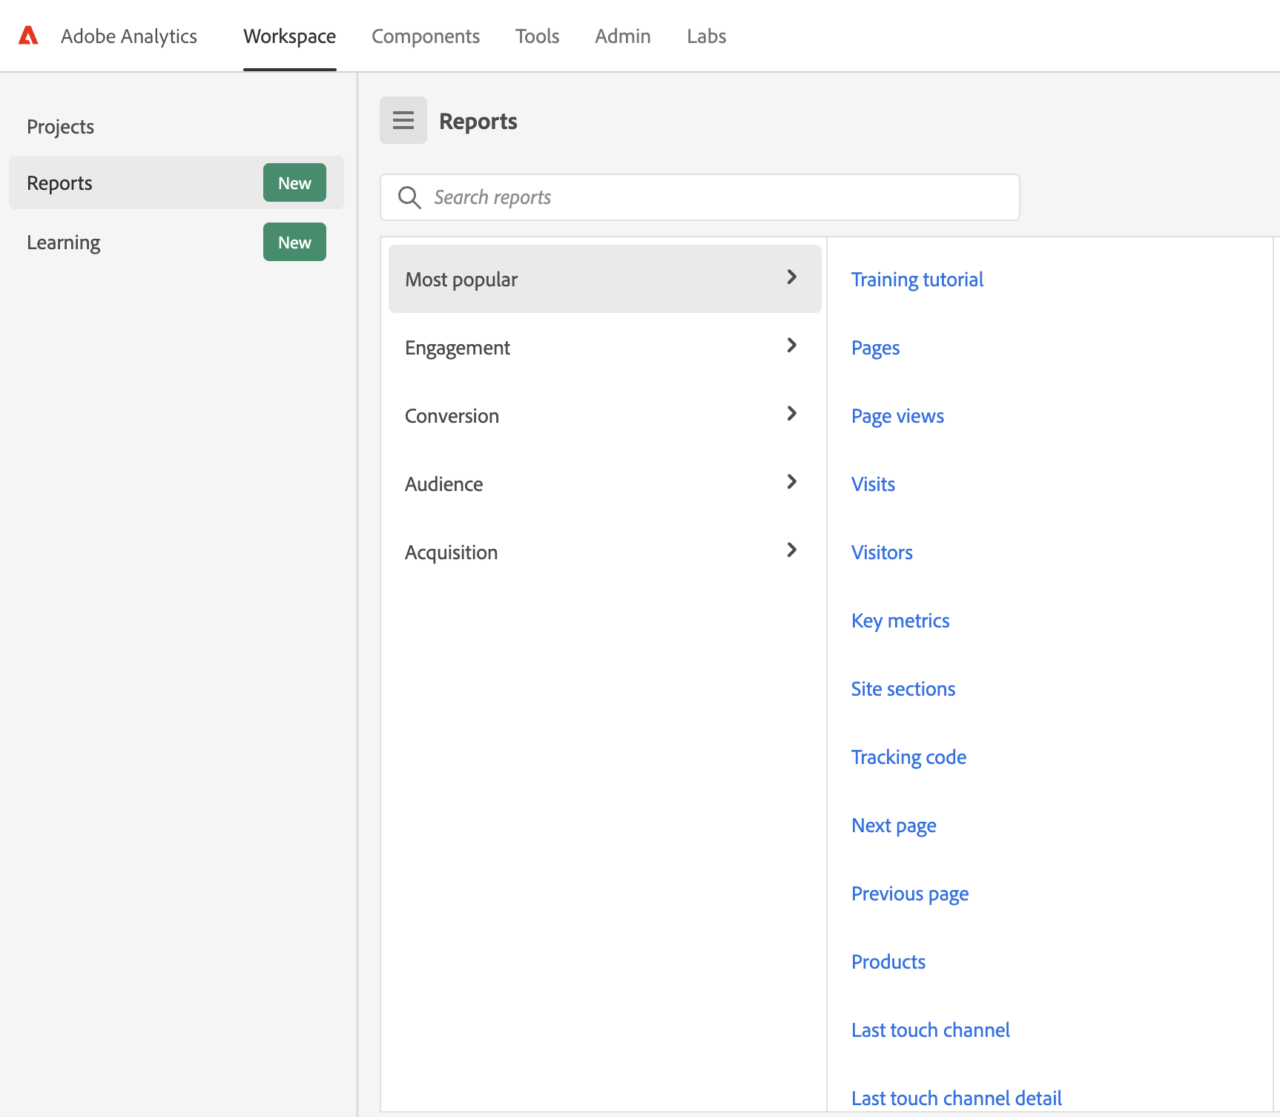Open the Last touch channel link
Image resolution: width=1280 pixels, height=1117 pixels.
point(930,1030)
